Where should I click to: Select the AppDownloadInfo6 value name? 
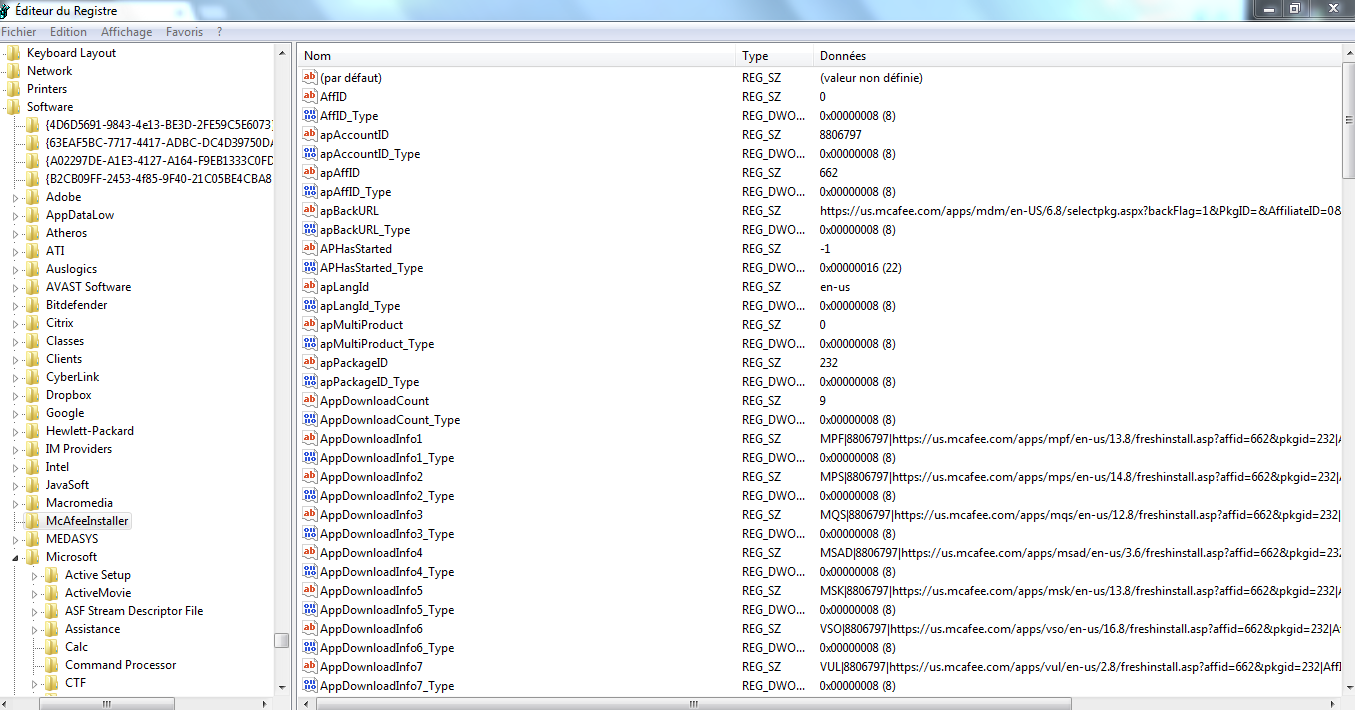[x=371, y=628]
